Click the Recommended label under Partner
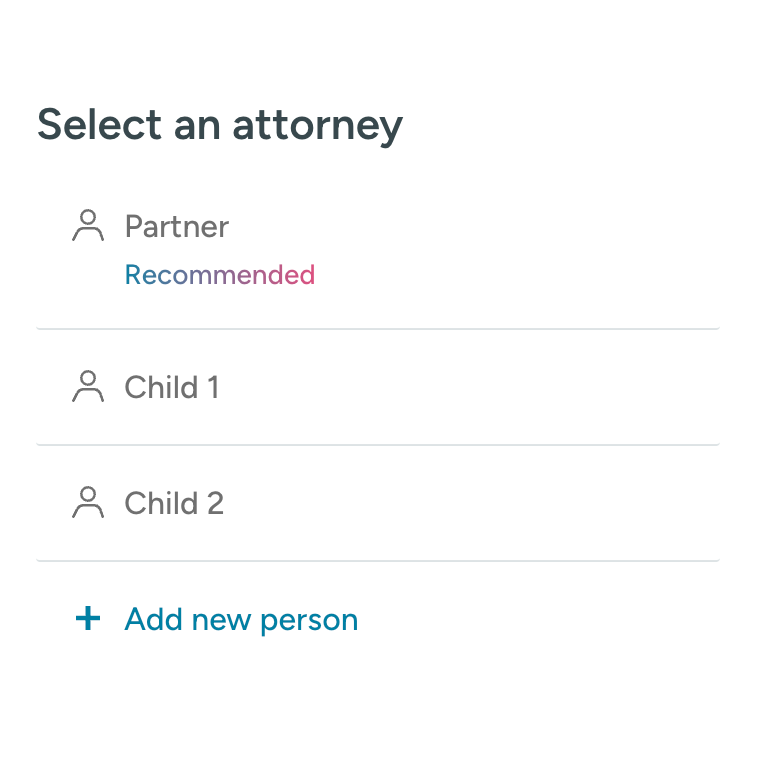 220,274
